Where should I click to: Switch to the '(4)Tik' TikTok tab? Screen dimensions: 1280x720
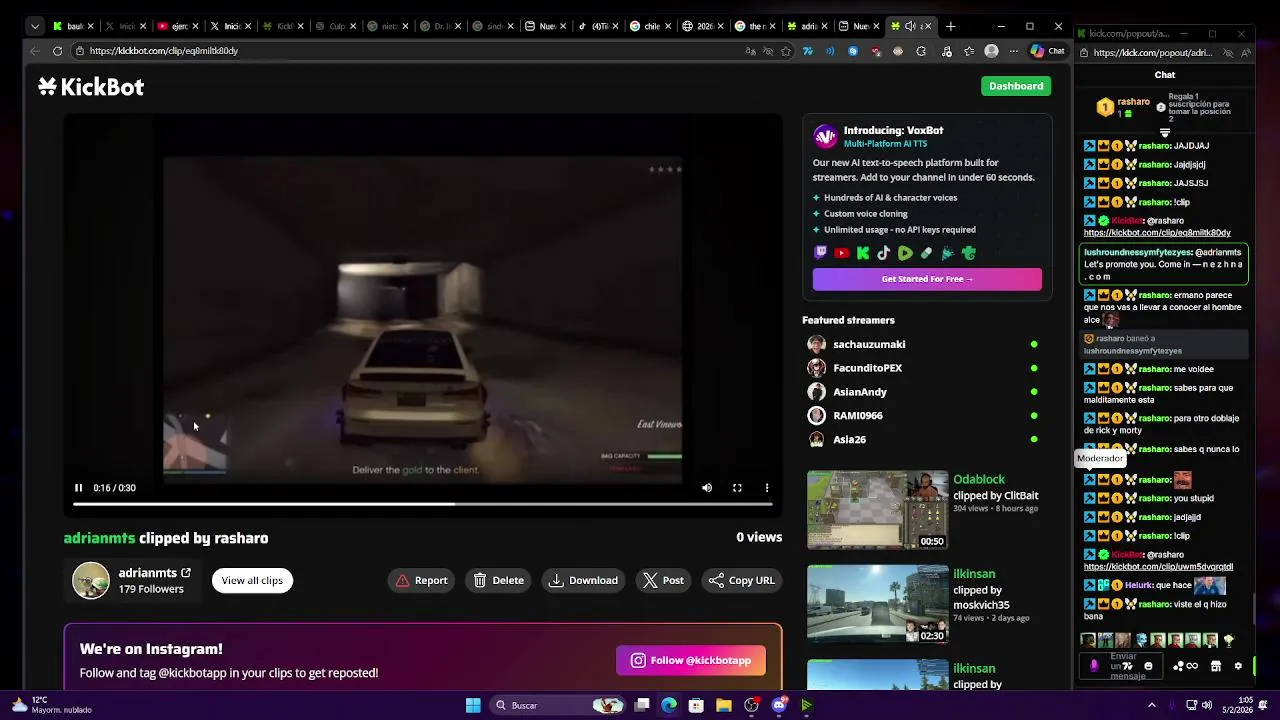[597, 26]
